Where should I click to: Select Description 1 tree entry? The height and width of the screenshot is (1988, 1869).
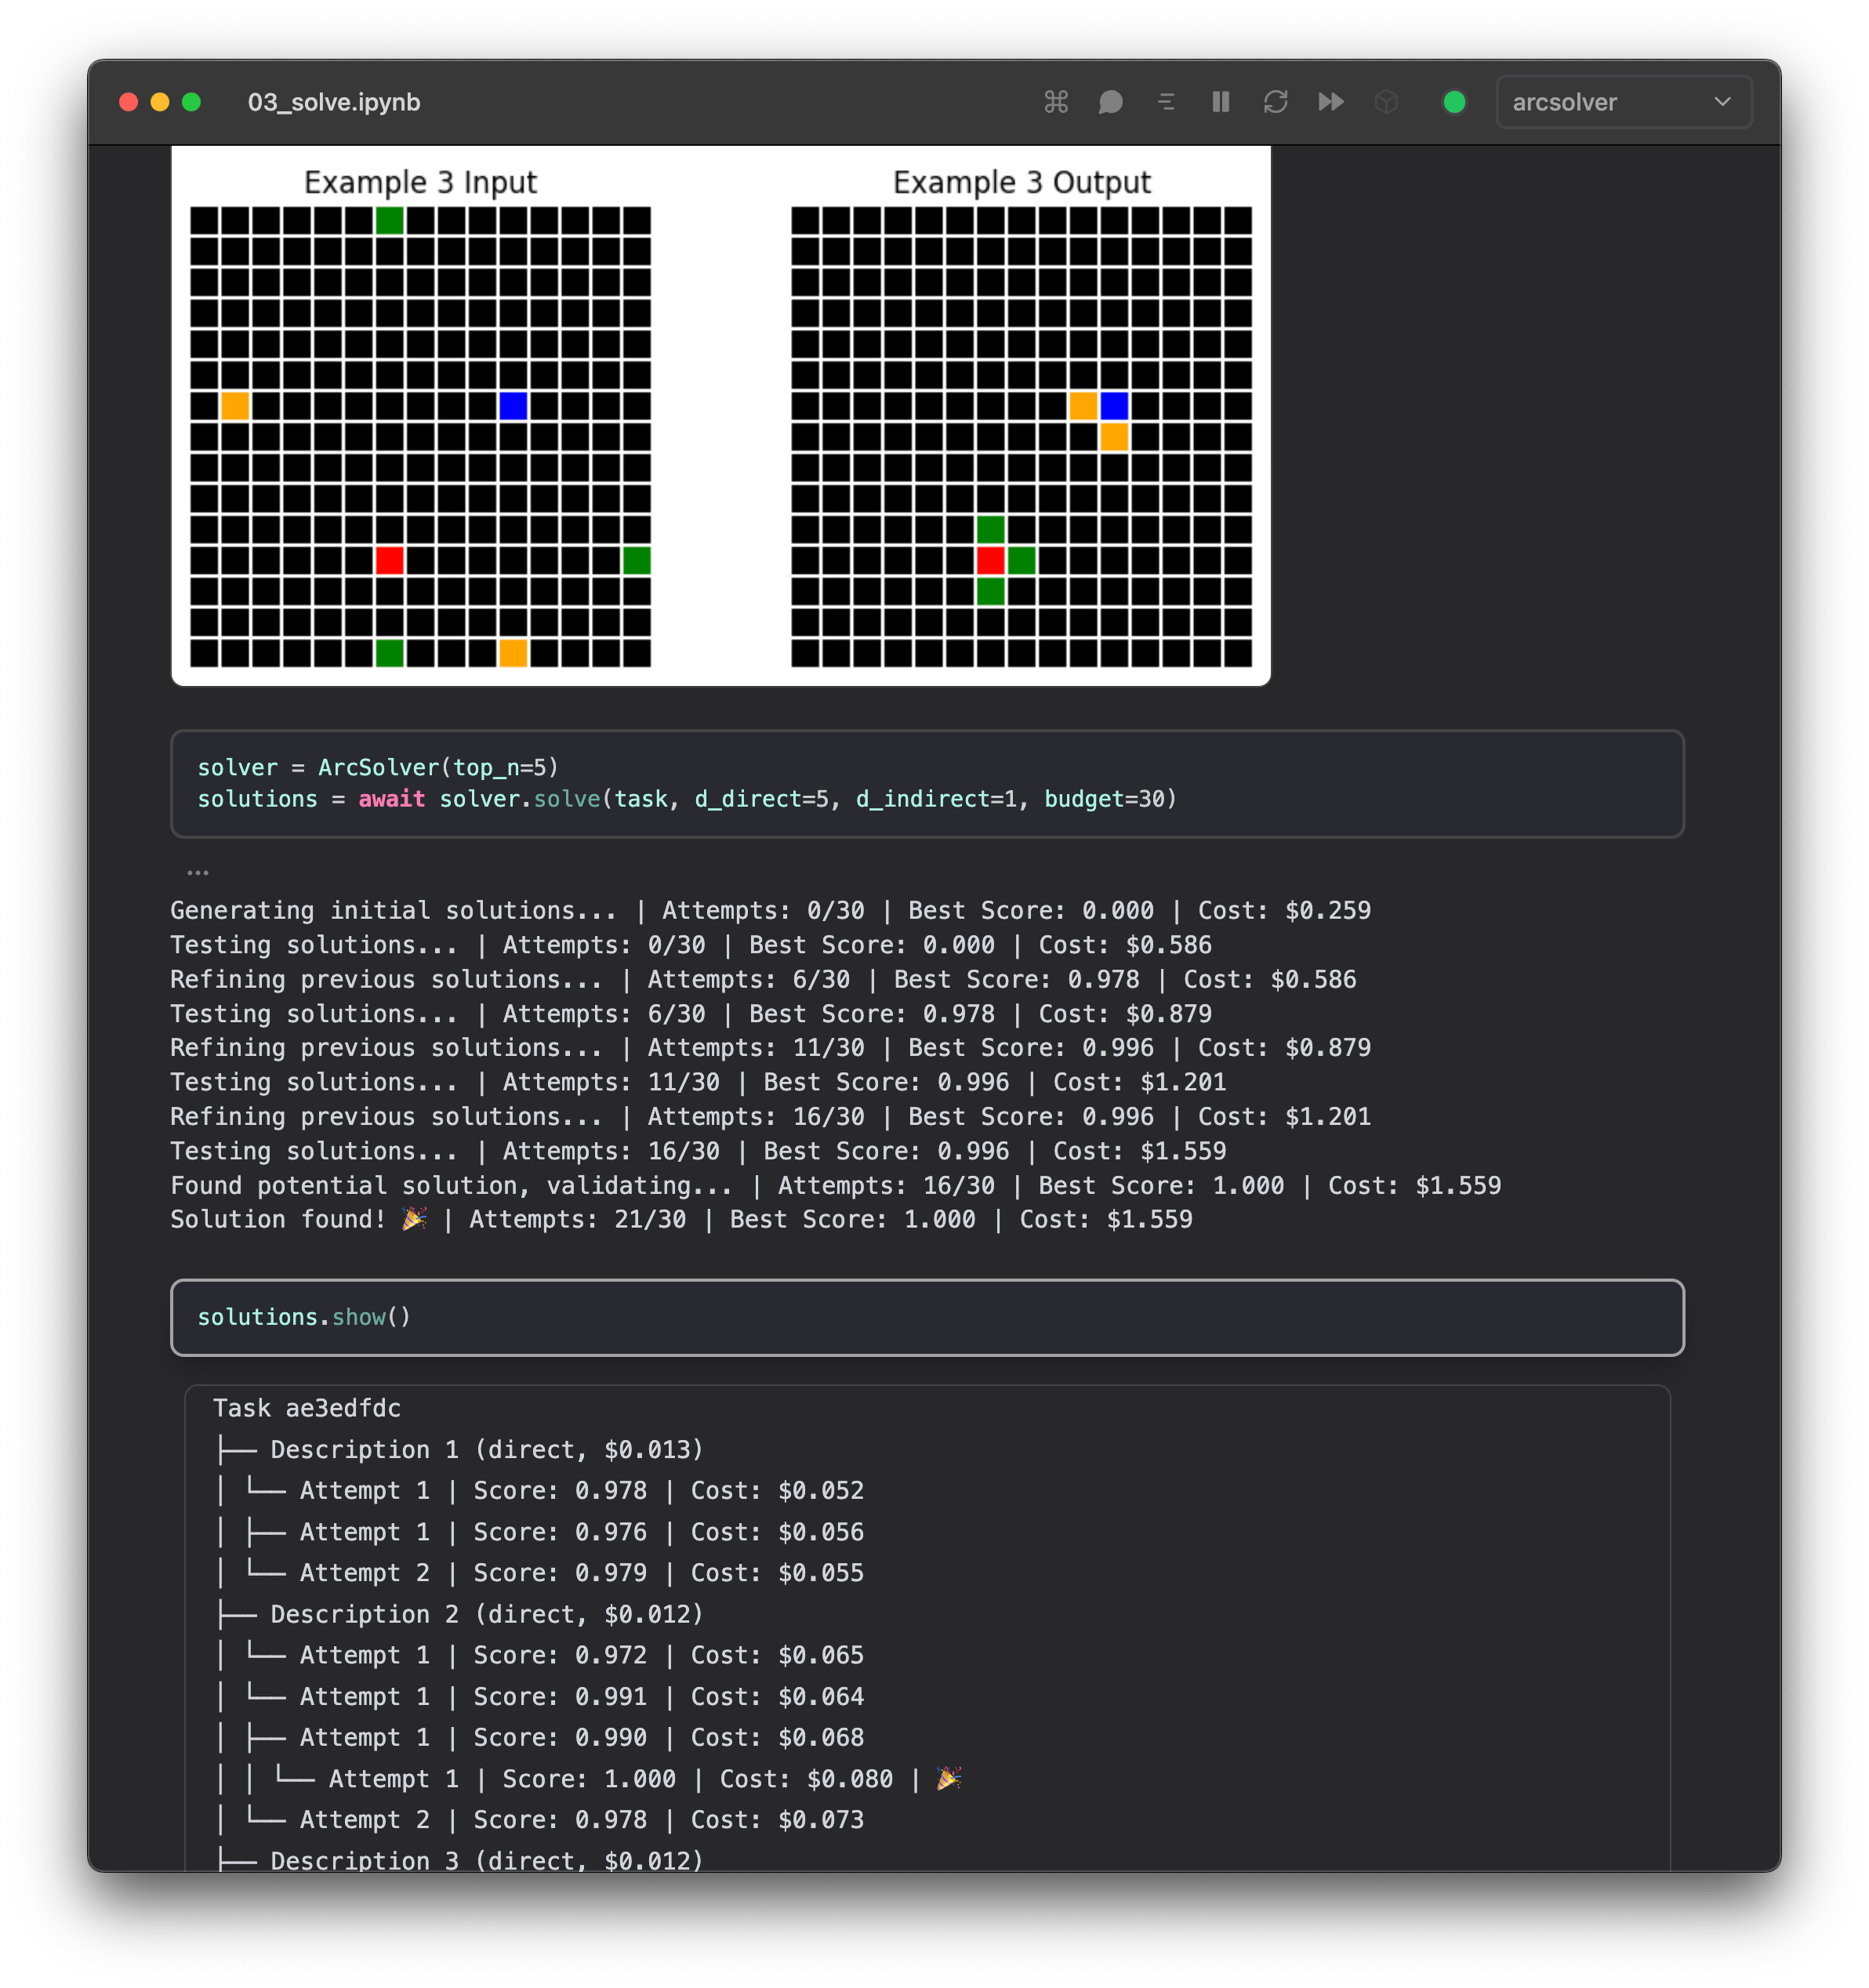[x=486, y=1449]
